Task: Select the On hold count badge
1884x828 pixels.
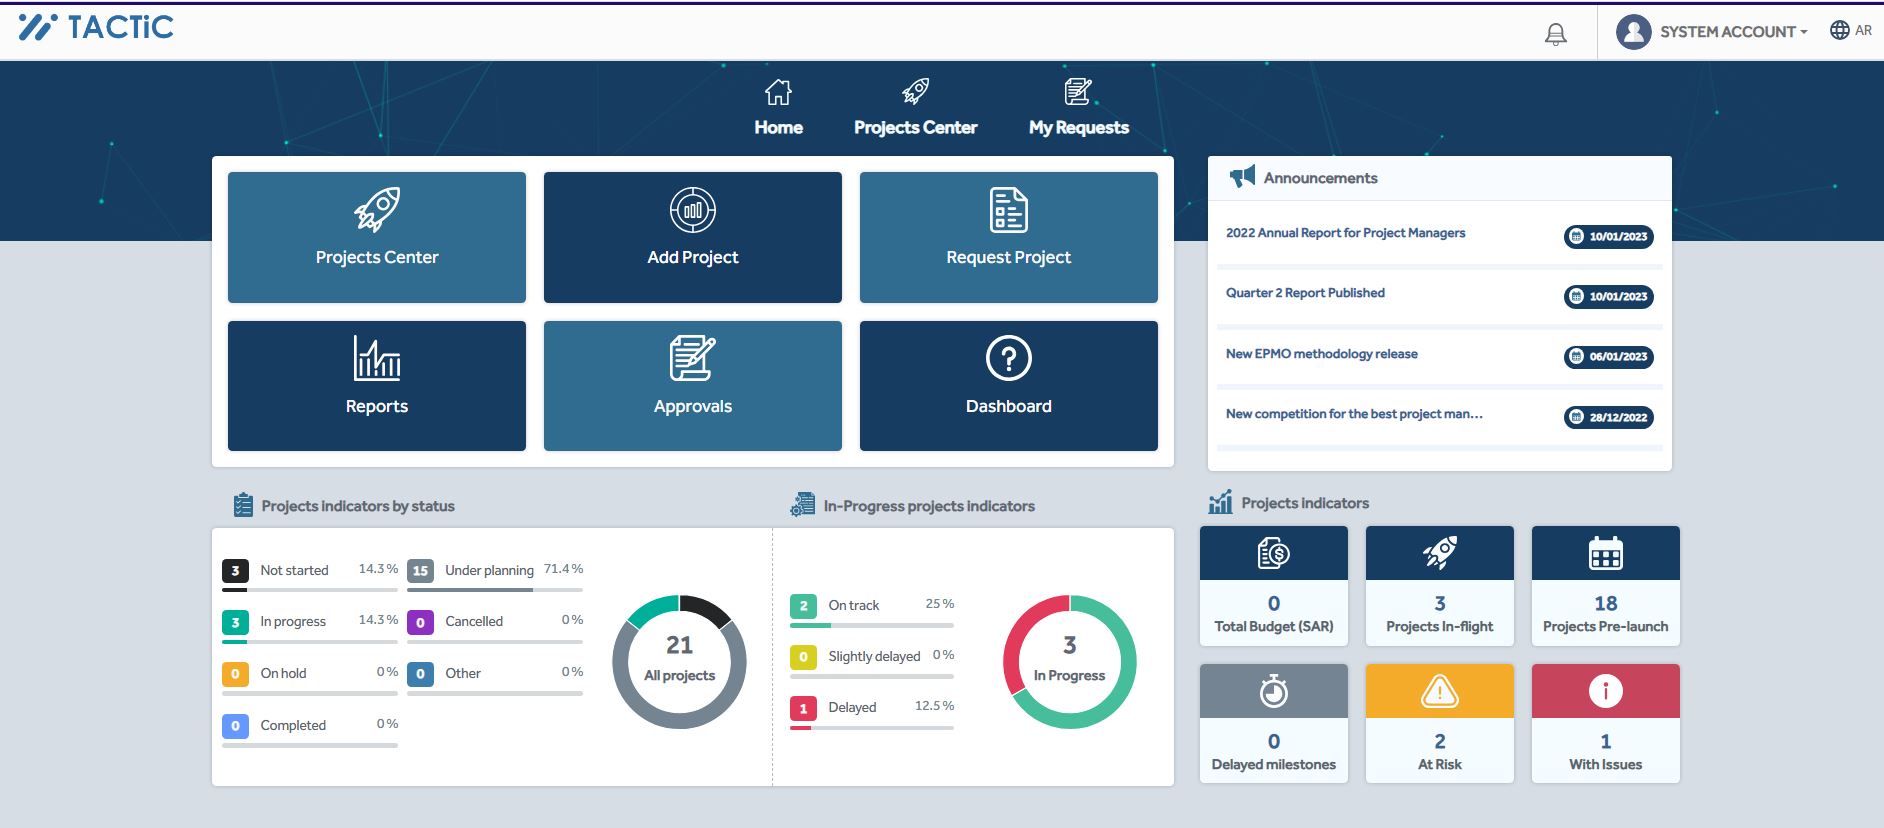Action: click(x=235, y=674)
